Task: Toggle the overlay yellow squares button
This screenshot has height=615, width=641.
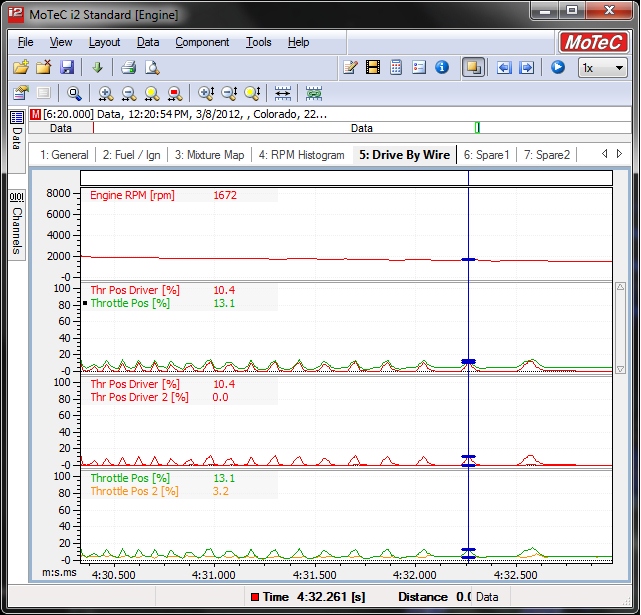Action: tap(473, 67)
